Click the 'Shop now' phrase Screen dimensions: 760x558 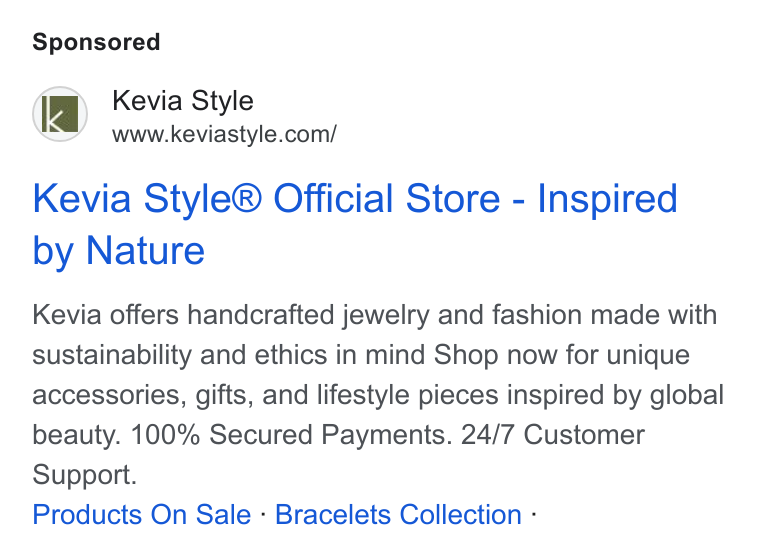495,355
